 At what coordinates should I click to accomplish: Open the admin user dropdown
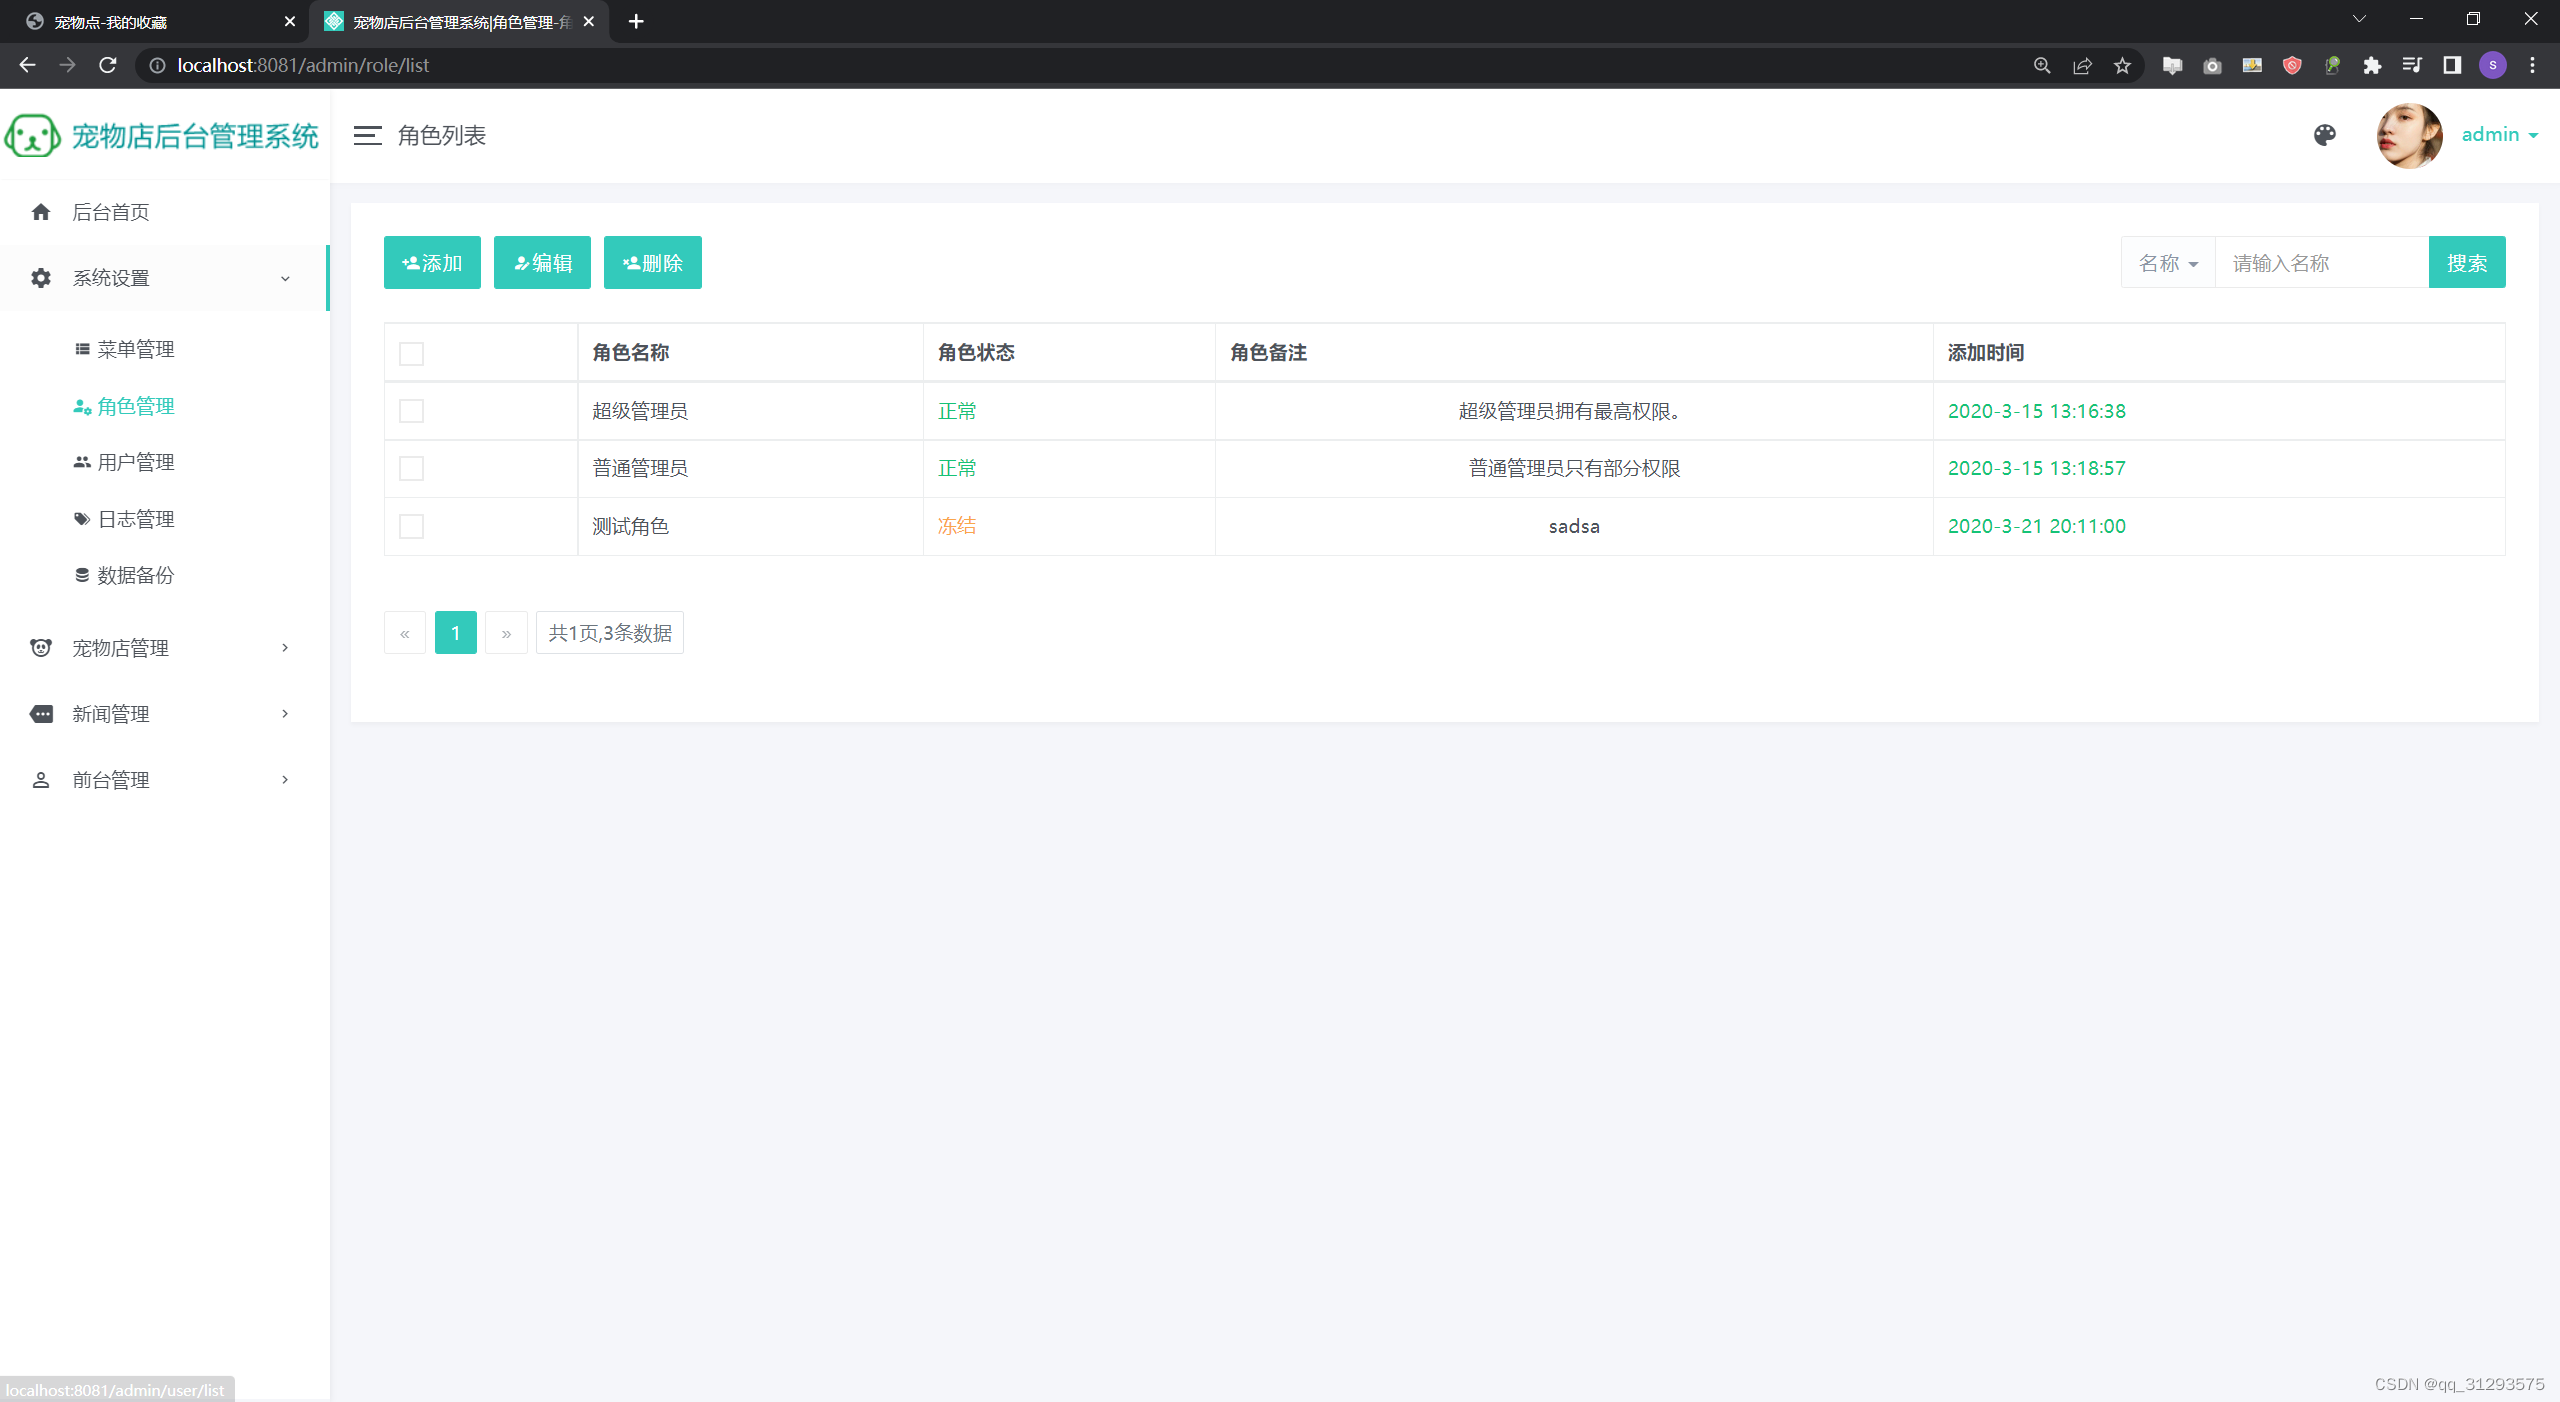click(2499, 135)
